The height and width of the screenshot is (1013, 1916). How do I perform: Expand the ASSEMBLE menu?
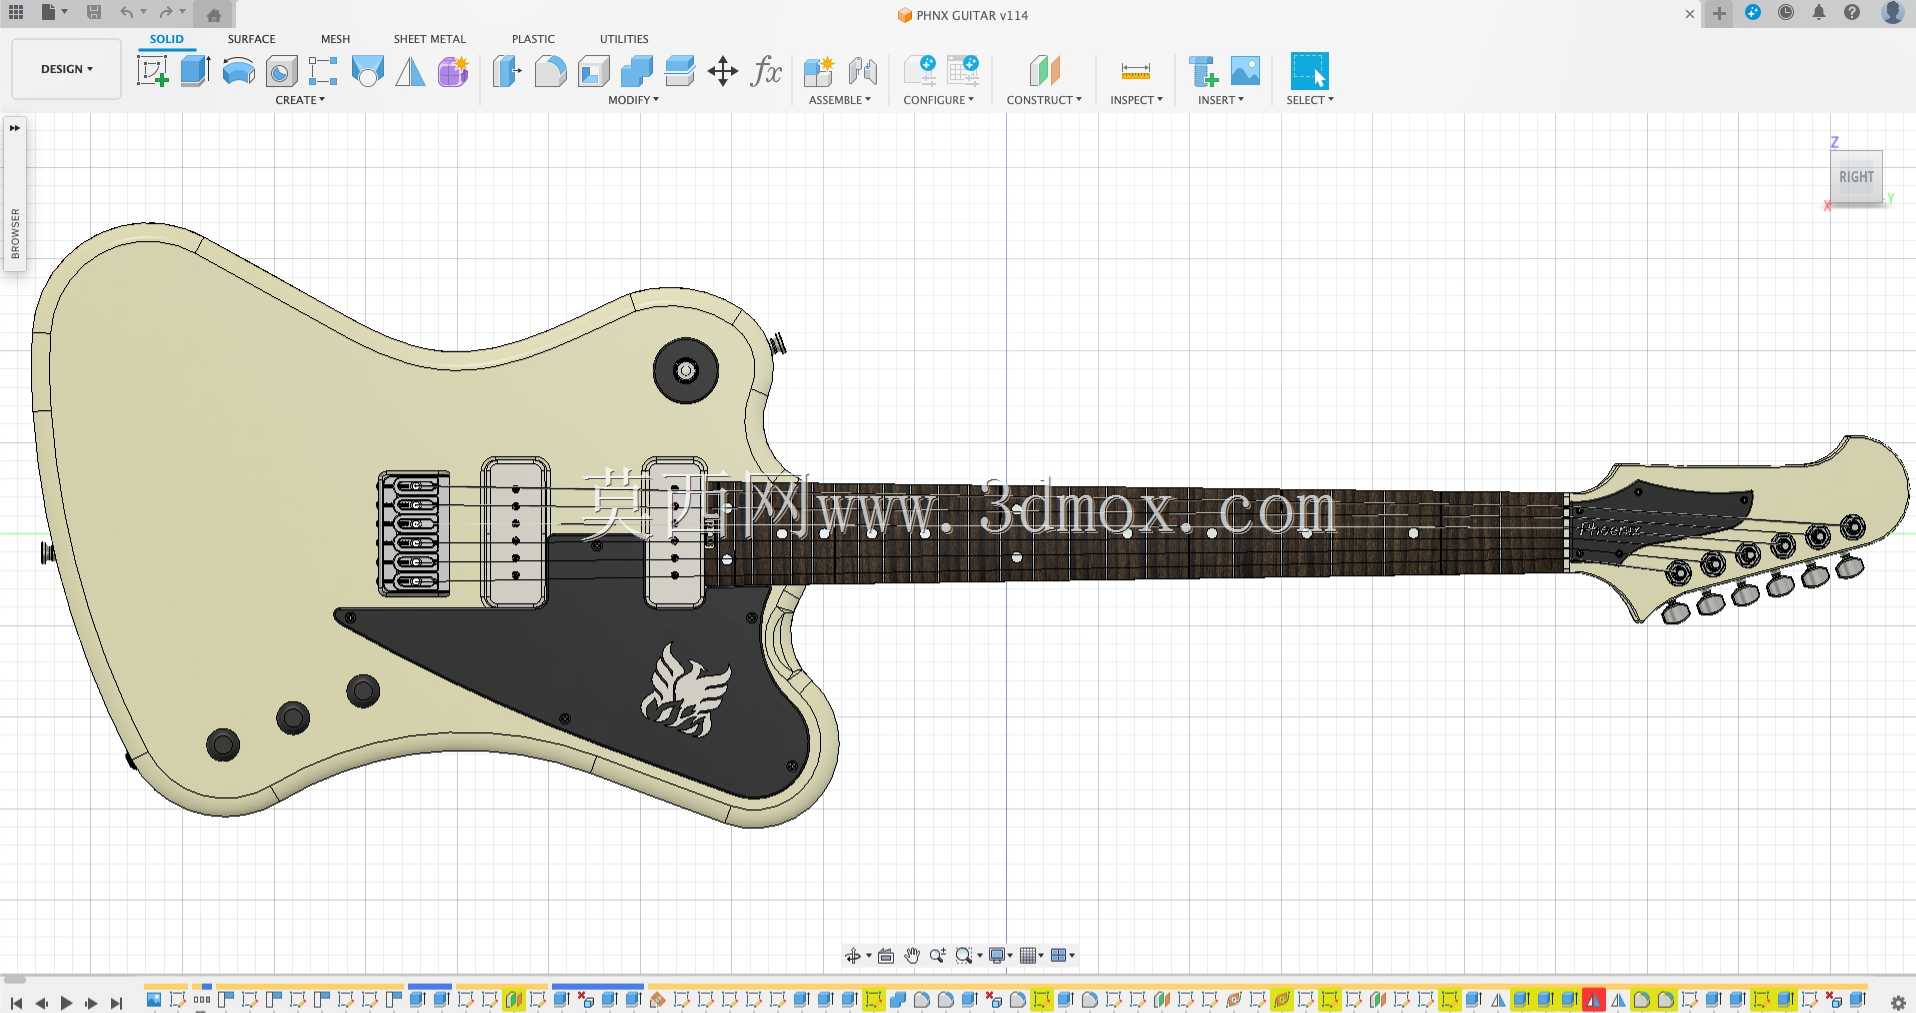[x=839, y=100]
